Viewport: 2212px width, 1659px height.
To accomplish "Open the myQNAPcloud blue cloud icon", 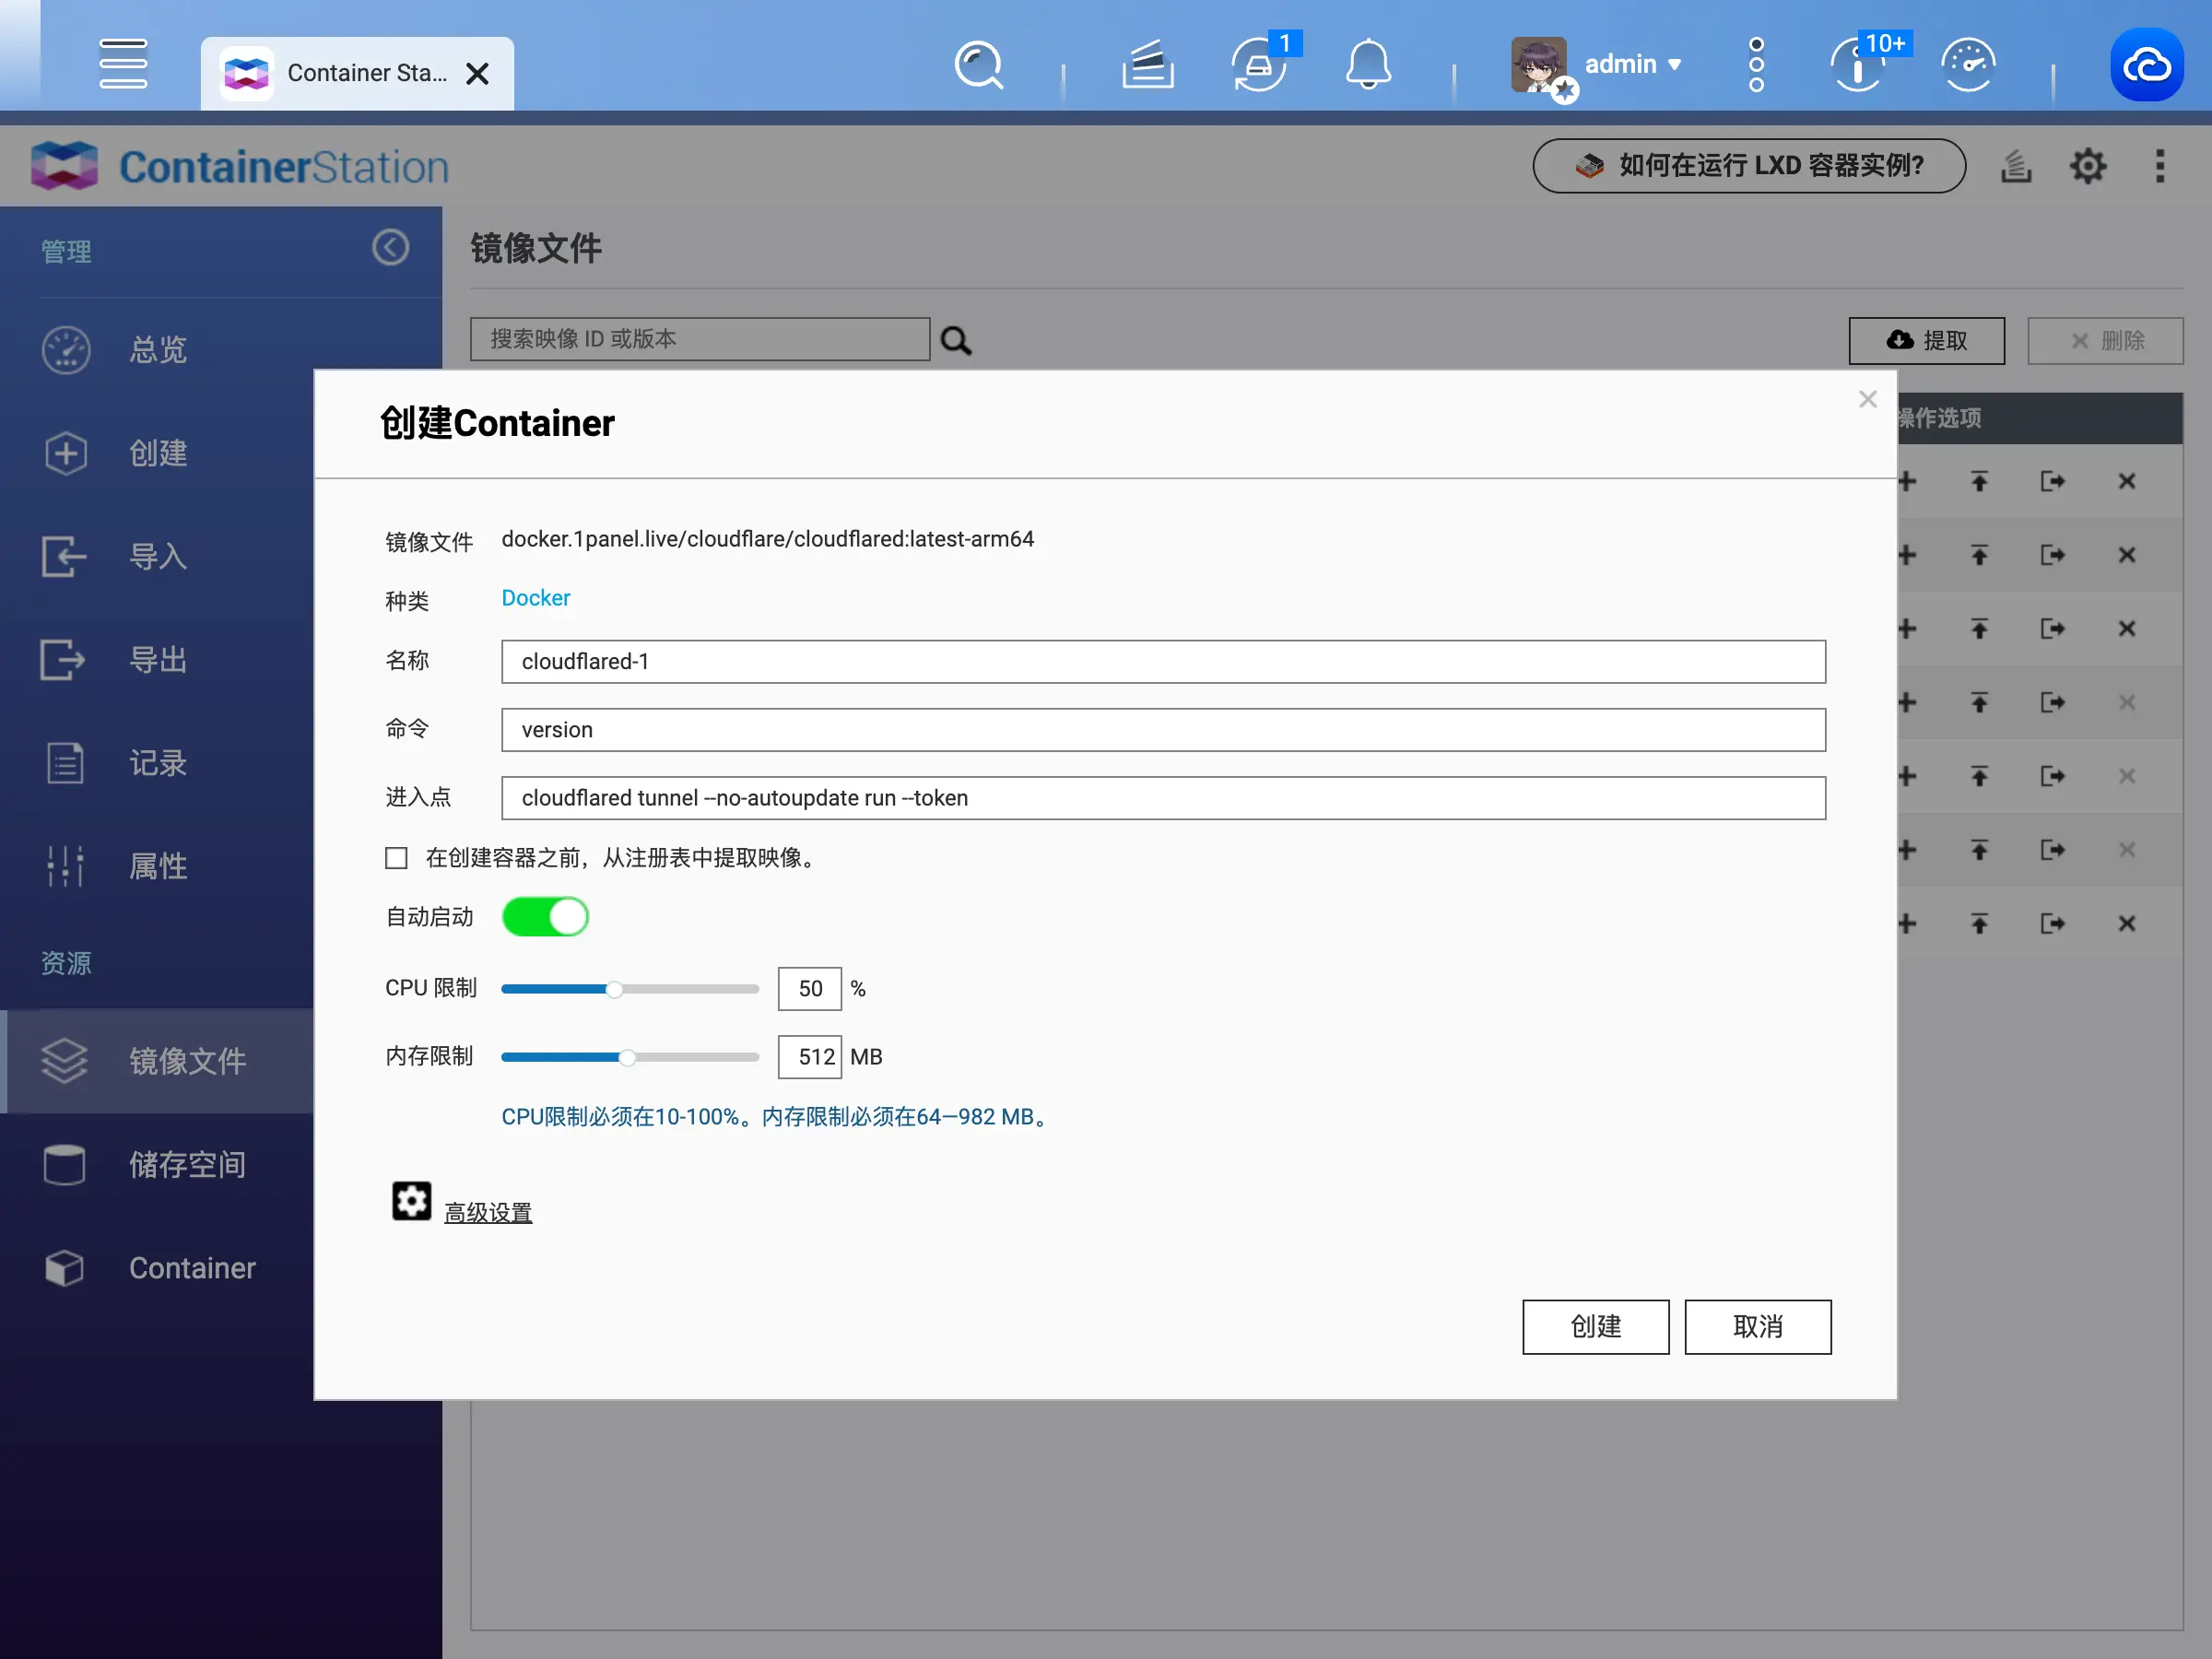I will 2147,65.
